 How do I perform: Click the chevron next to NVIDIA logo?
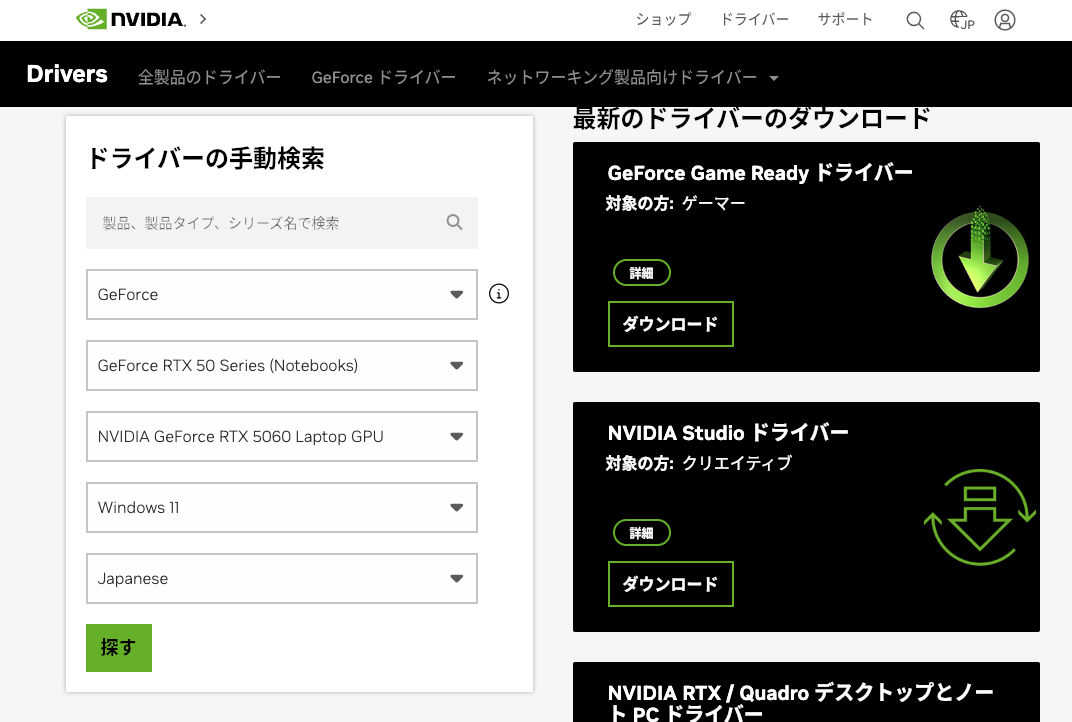(x=203, y=19)
